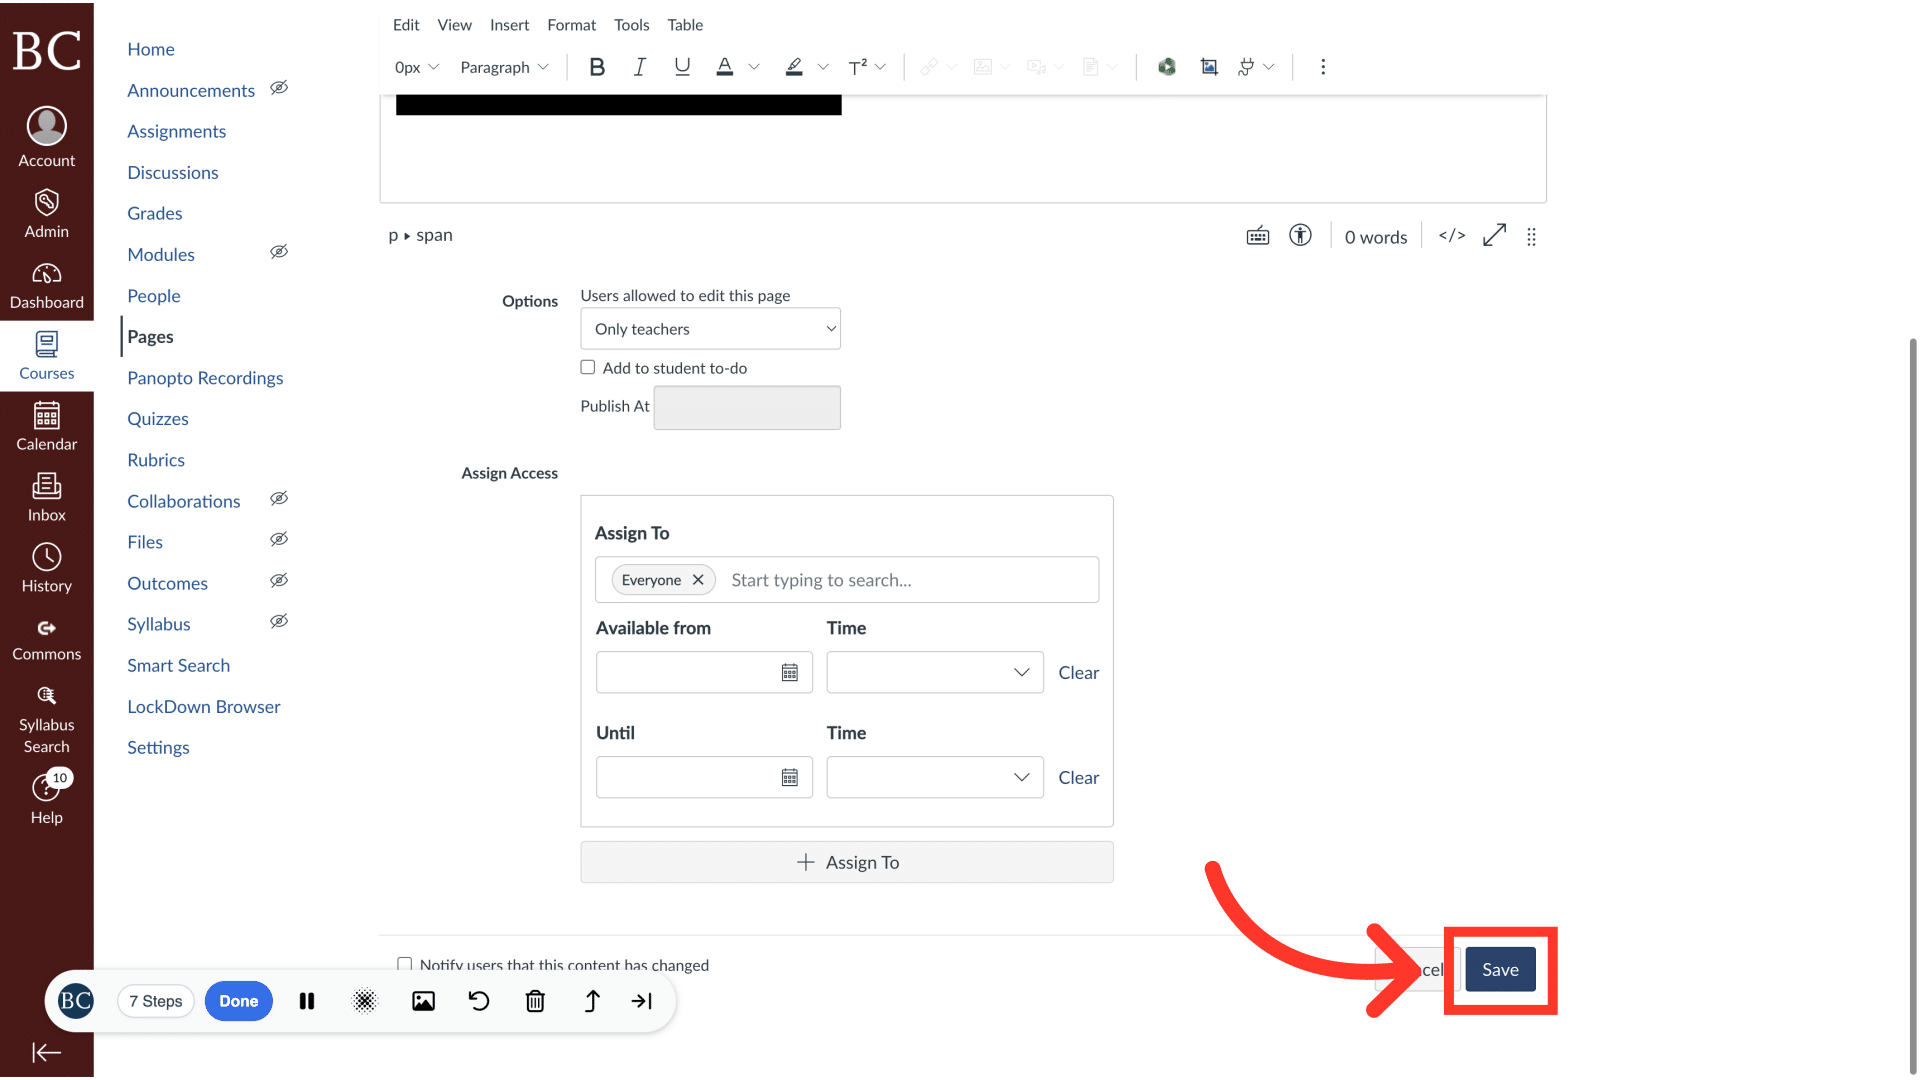Enable the Notify users that content changed checkbox
The height and width of the screenshot is (1080, 1920).
(405, 964)
